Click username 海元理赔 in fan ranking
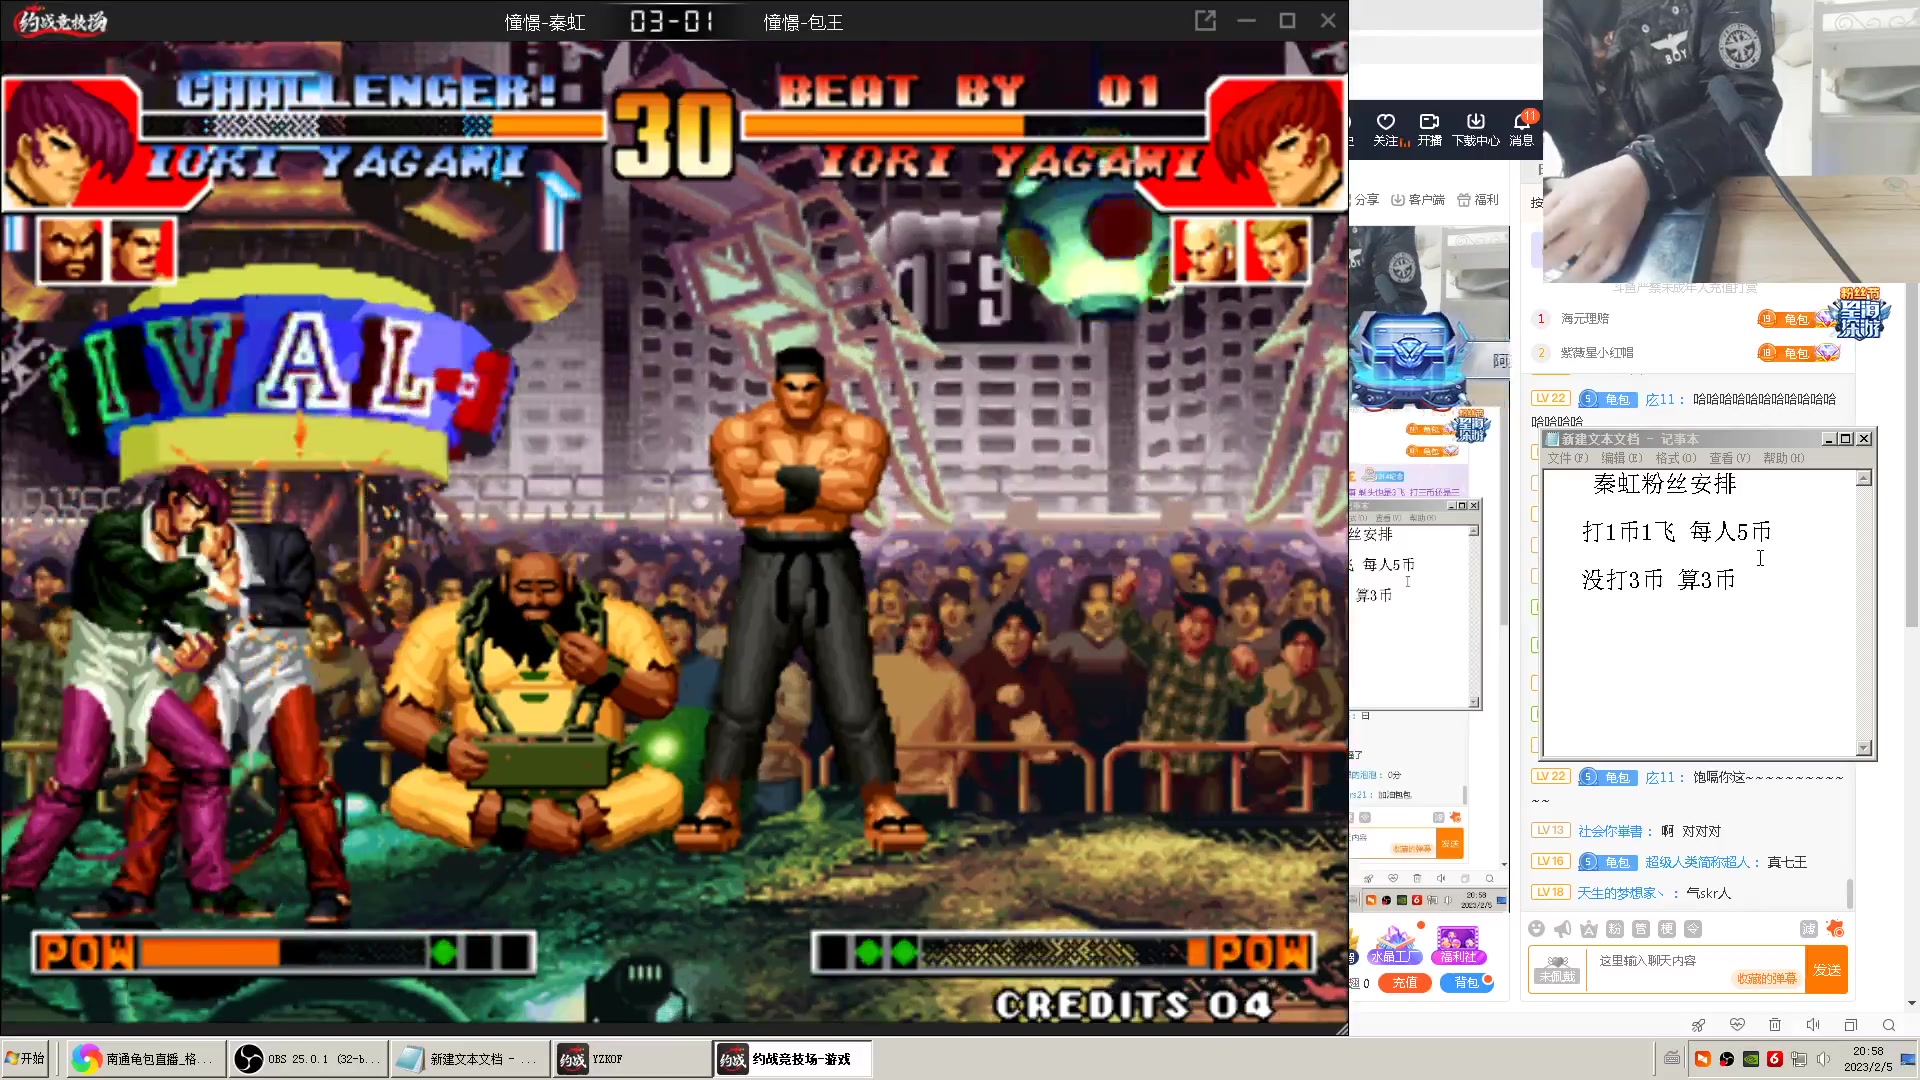This screenshot has width=1920, height=1080. point(1585,319)
